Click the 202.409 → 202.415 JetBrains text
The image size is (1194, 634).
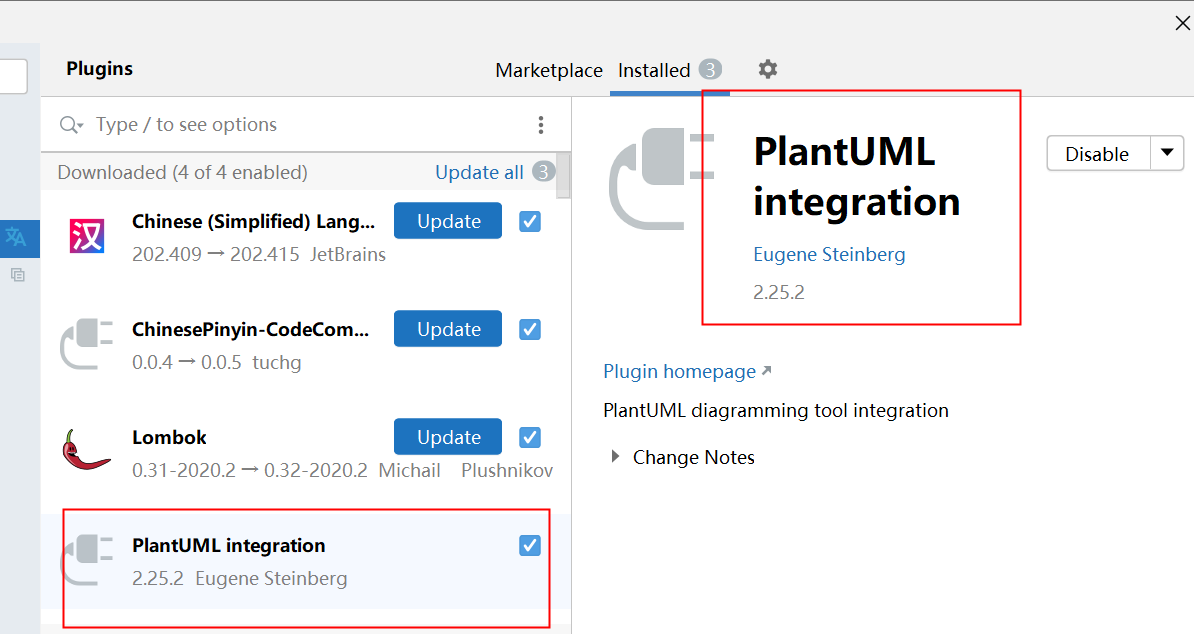pyautogui.click(x=259, y=254)
